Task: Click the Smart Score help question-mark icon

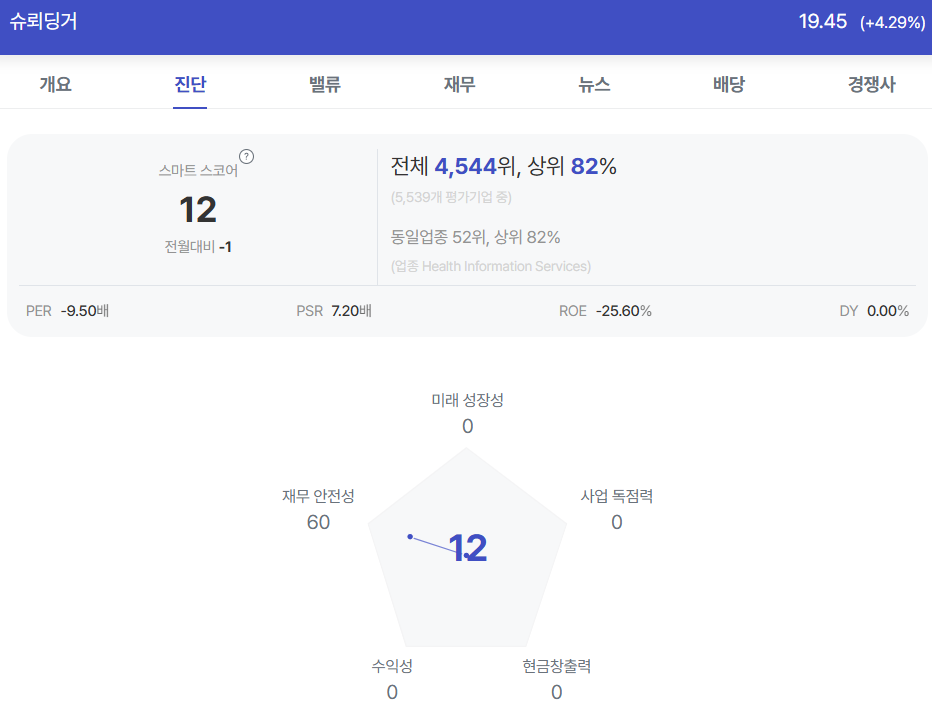Action: [247, 156]
